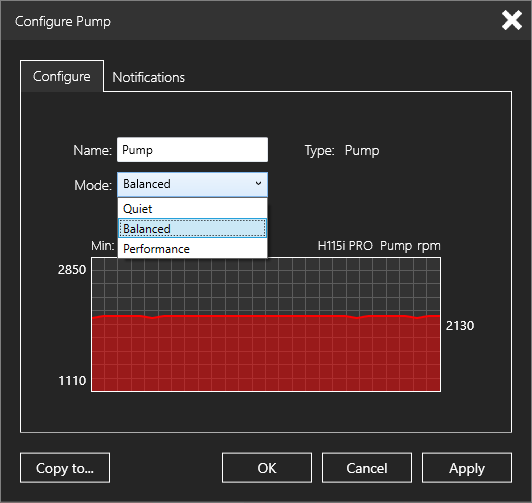Click the Copy to... button

pyautogui.click(x=65, y=468)
